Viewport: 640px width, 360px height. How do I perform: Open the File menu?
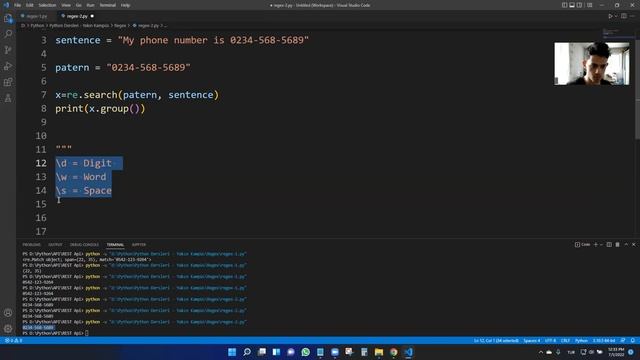click(x=18, y=5)
